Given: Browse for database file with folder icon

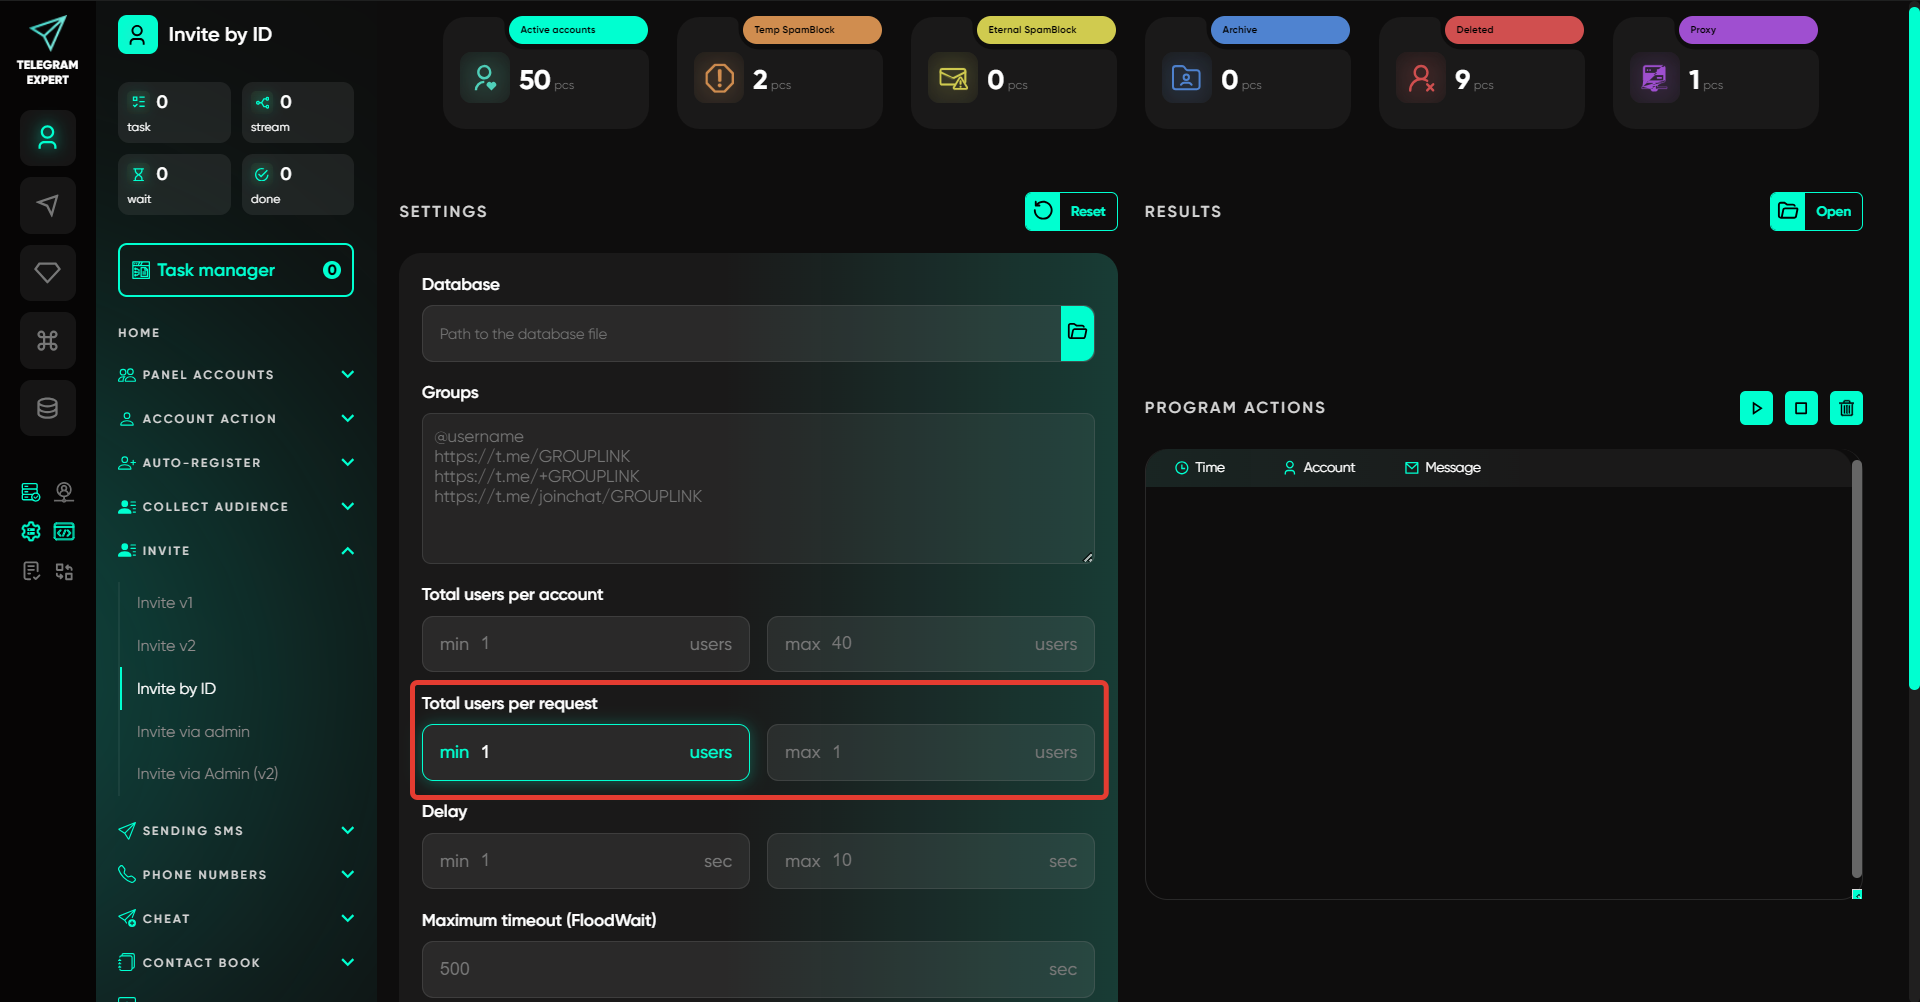Looking at the screenshot, I should coord(1077,333).
